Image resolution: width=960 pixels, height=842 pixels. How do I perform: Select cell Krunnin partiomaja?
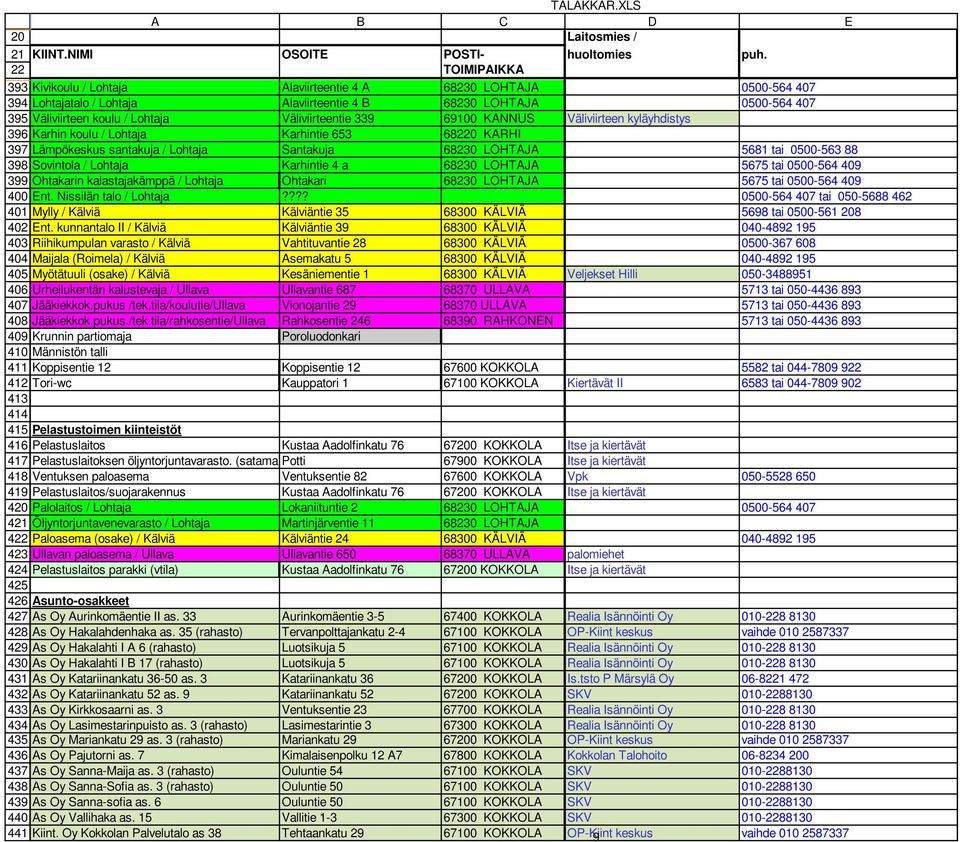155,336
